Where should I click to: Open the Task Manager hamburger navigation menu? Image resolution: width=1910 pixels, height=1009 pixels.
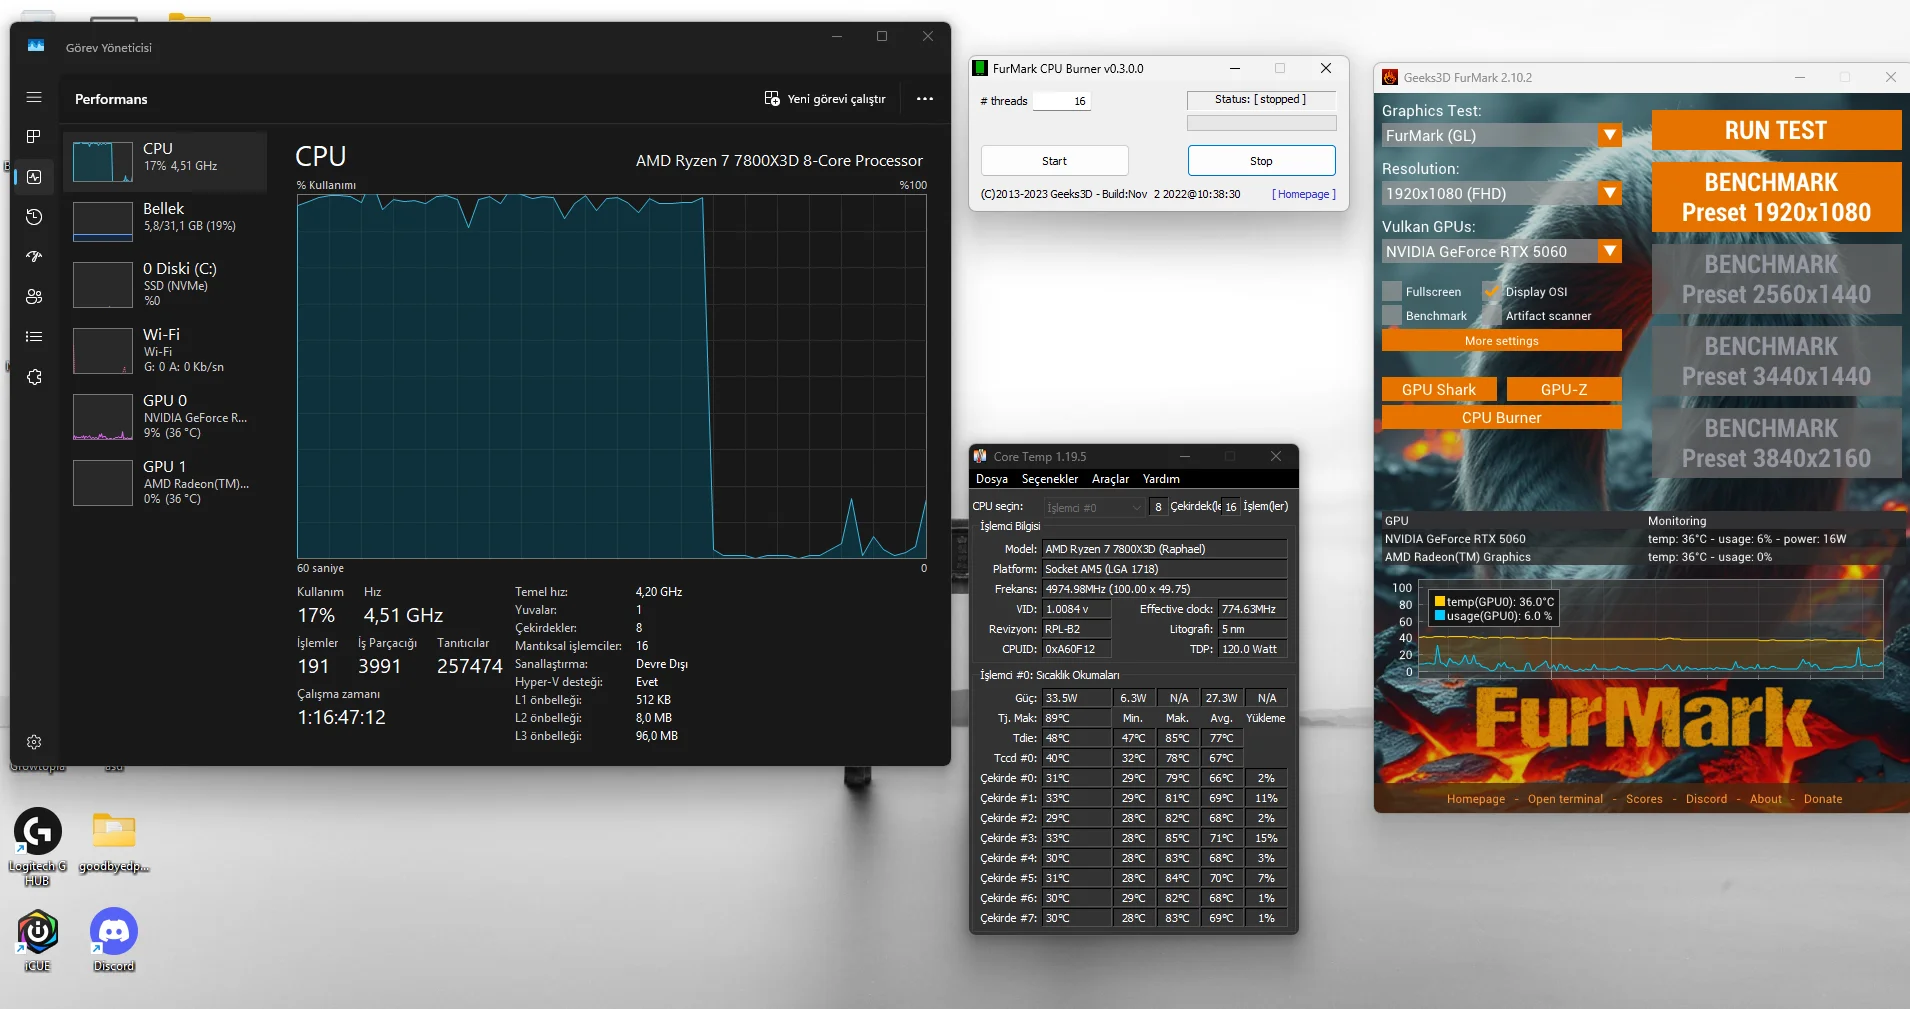tap(34, 97)
